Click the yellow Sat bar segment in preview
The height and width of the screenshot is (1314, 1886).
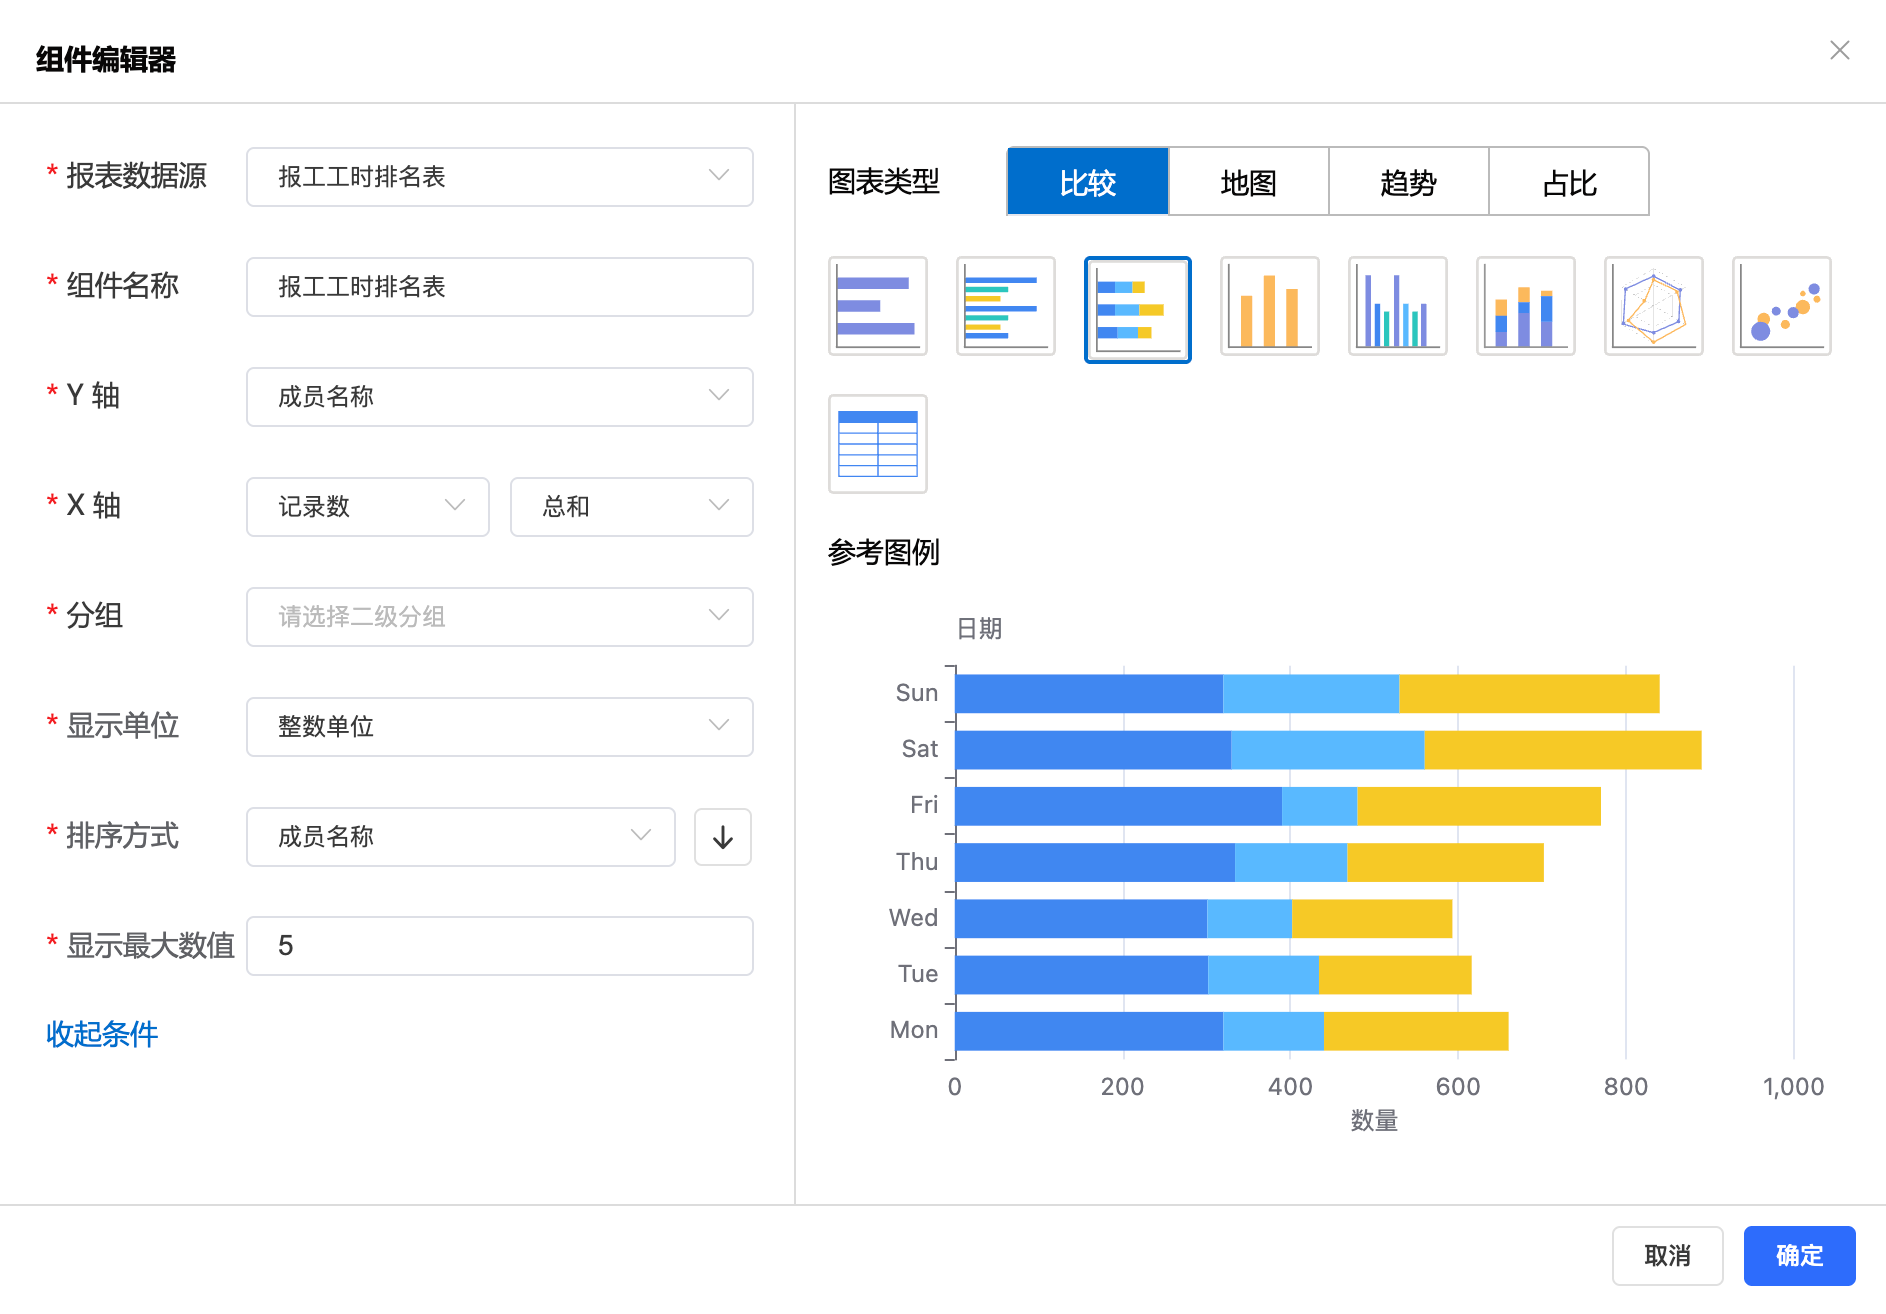(x=1562, y=750)
